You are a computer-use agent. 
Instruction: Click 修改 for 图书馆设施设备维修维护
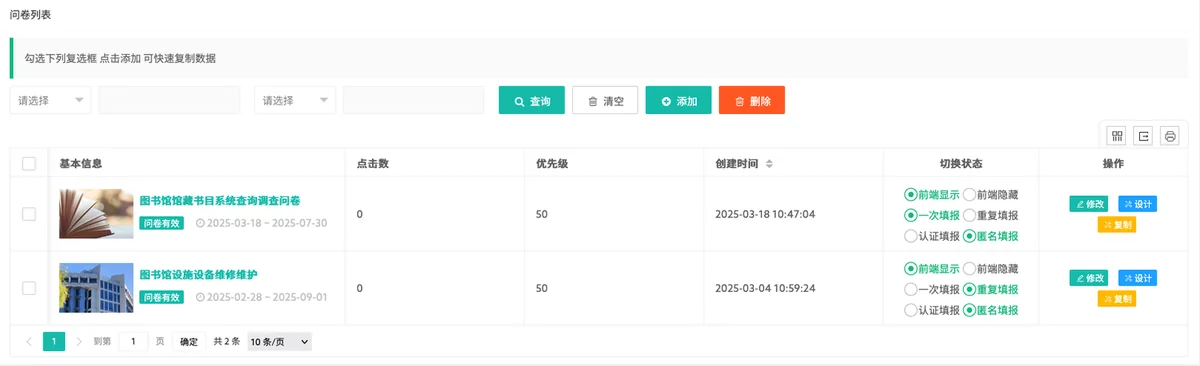[x=1089, y=278]
